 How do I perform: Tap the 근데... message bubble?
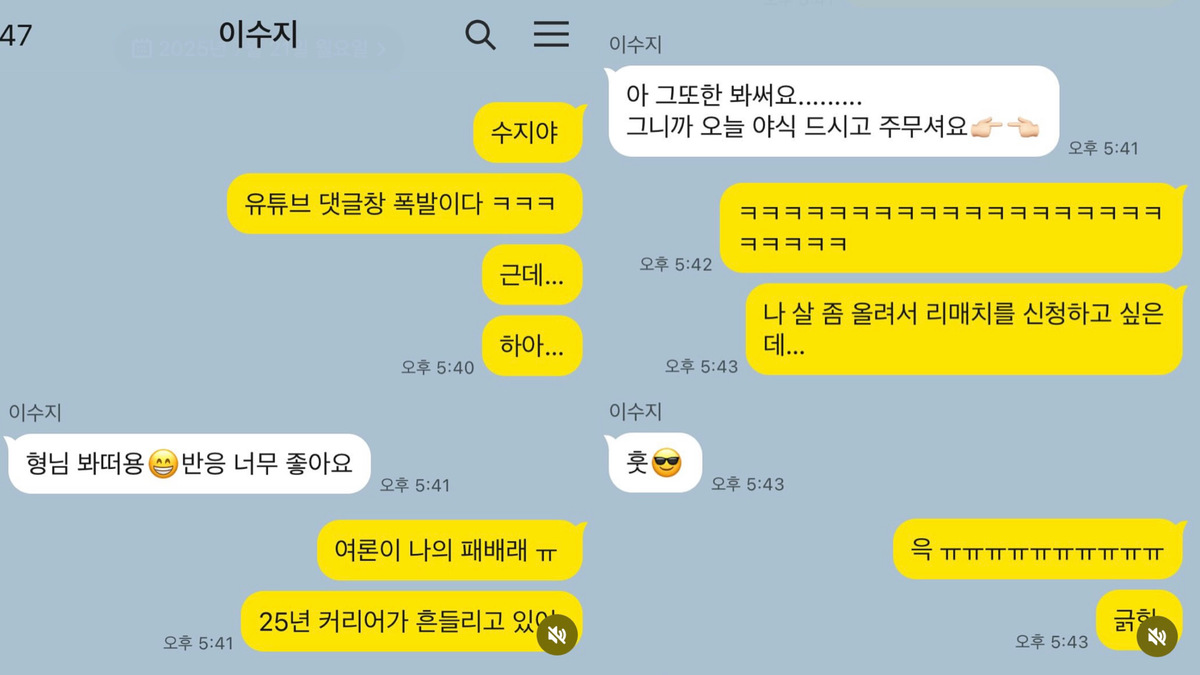tap(532, 275)
